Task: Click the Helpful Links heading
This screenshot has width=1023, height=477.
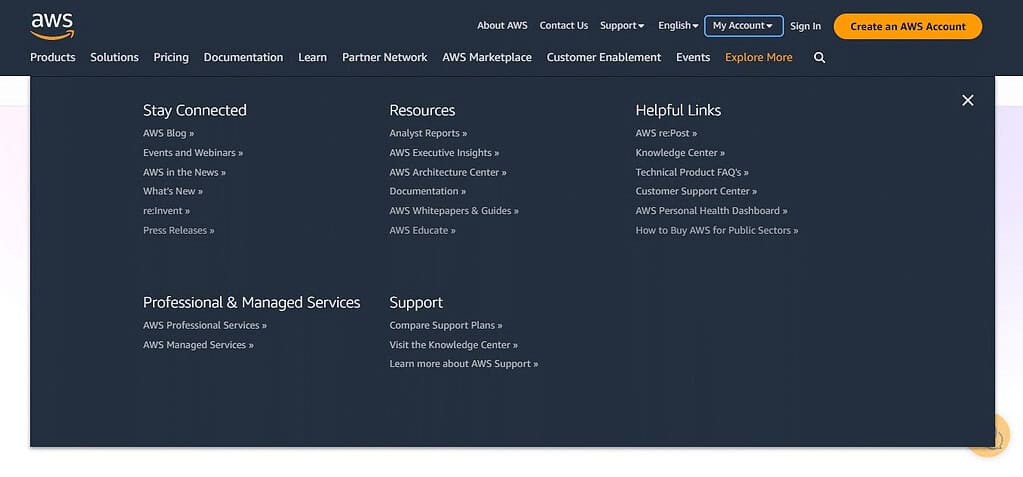Action: [x=679, y=110]
